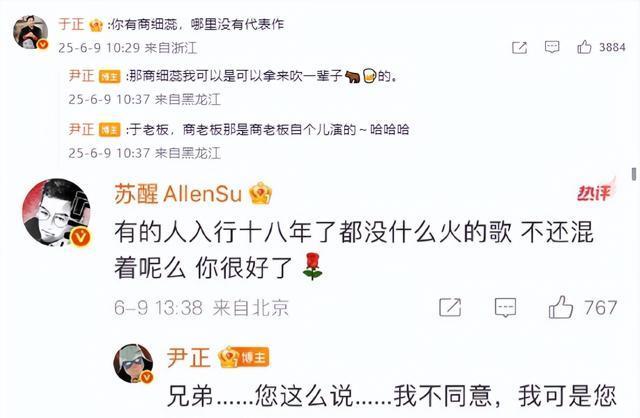
Task: Share the top comment about 商细蕊
Action: (519, 48)
